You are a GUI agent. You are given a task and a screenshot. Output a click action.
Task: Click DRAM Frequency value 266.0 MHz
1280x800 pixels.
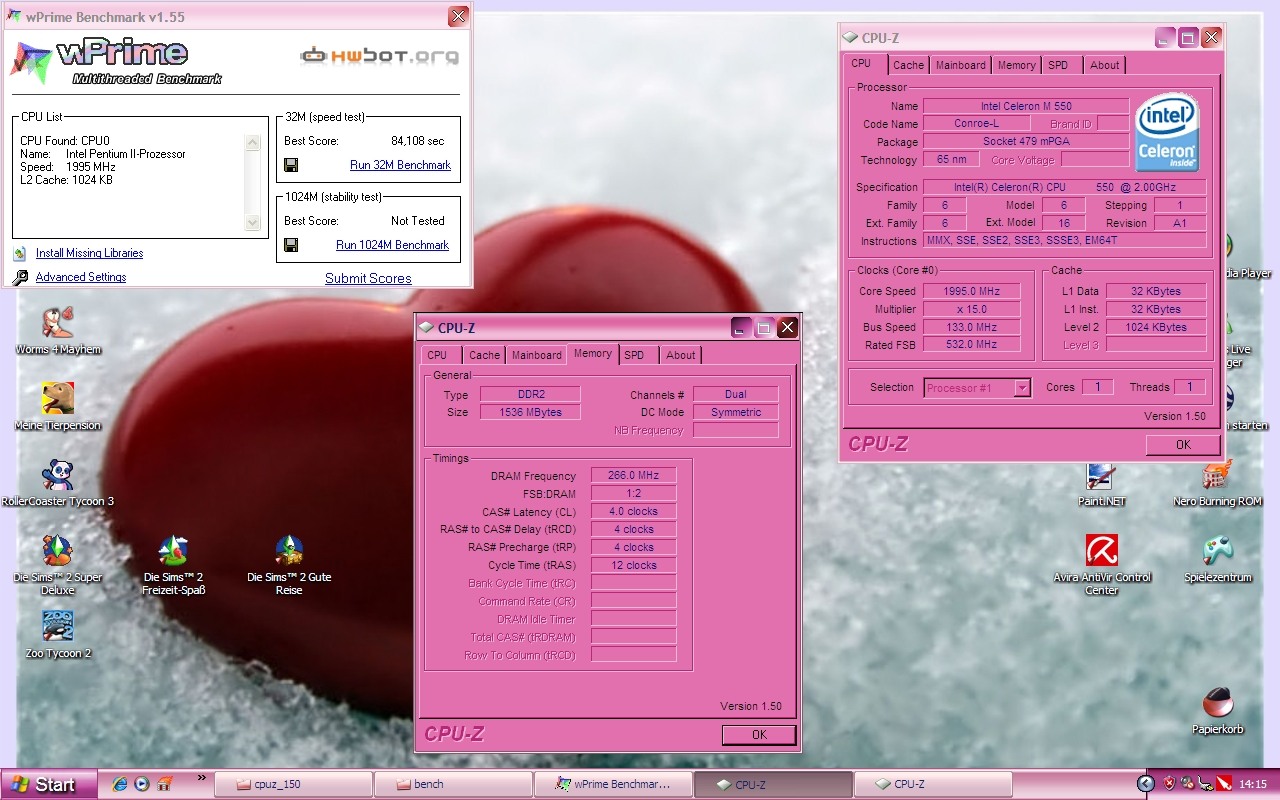pyautogui.click(x=633, y=476)
